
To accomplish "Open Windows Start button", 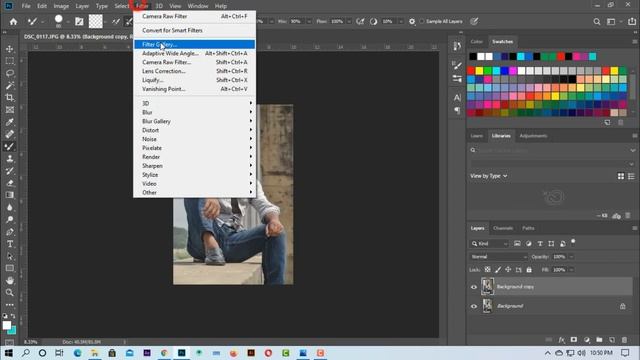I will tap(8, 353).
